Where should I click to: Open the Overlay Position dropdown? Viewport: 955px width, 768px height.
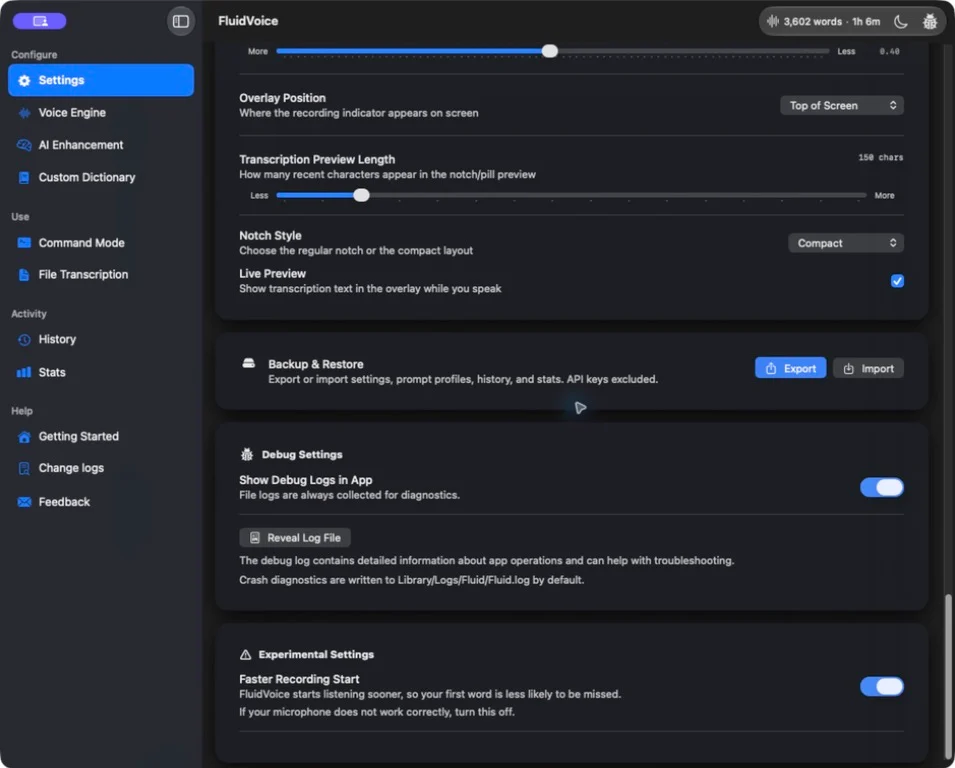(x=842, y=105)
